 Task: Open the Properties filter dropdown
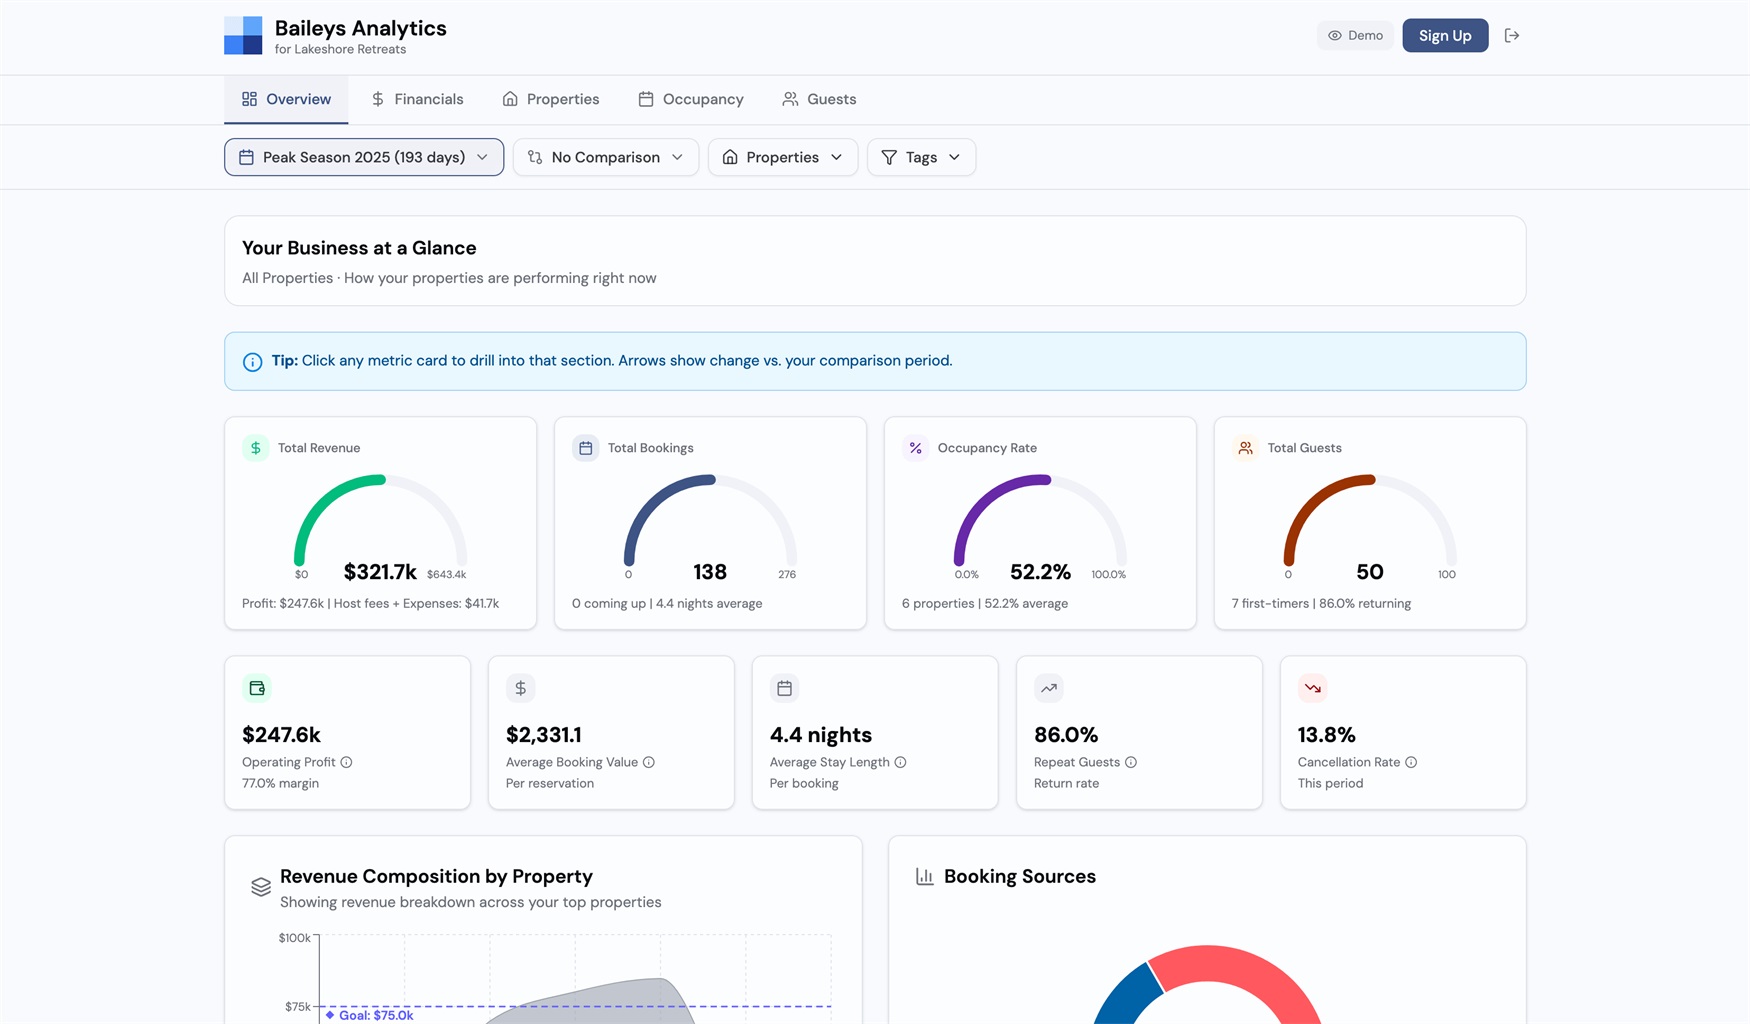pos(782,157)
